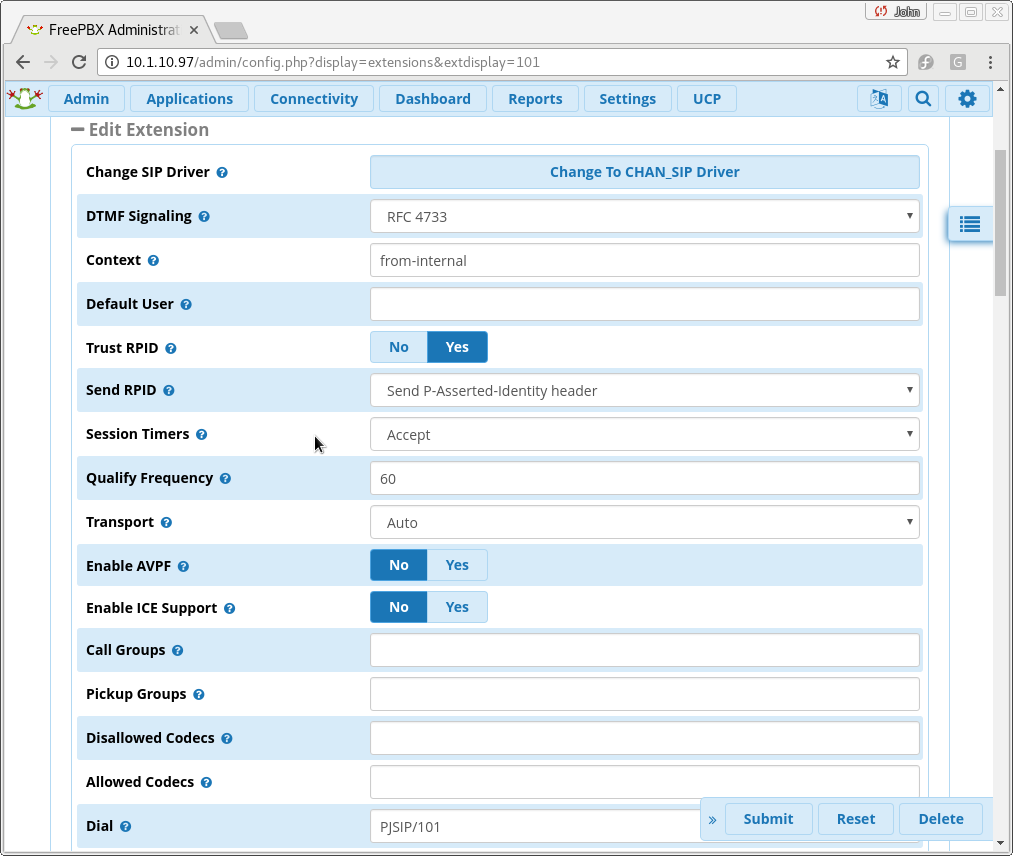
Task: Set Trust RPID to Yes
Action: coord(457,347)
